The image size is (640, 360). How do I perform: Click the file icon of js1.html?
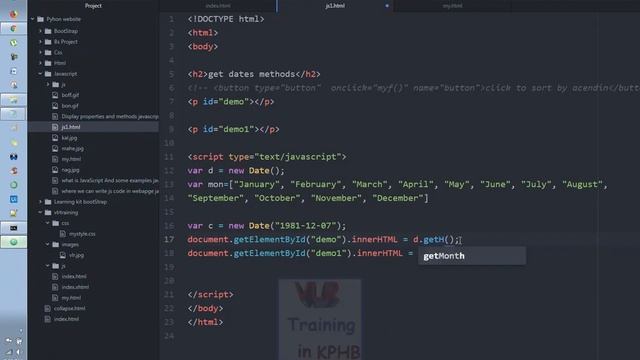point(55,127)
